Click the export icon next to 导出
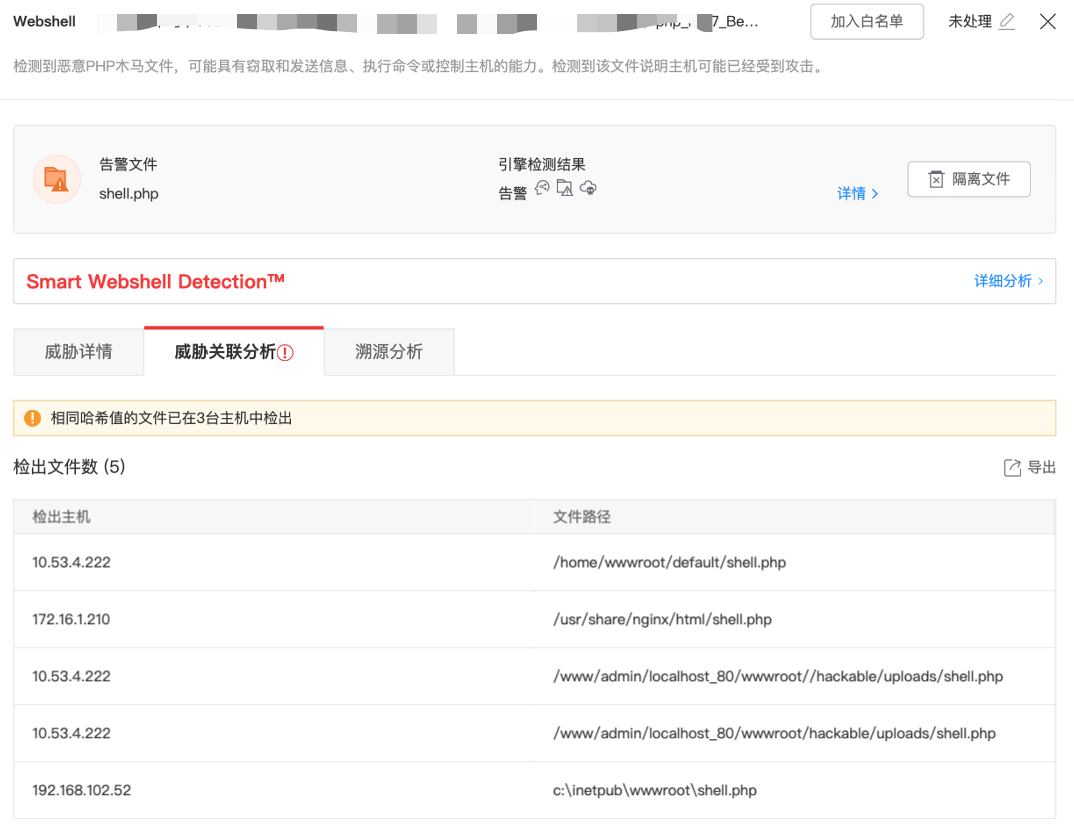This screenshot has width=1074, height=828. (1012, 468)
